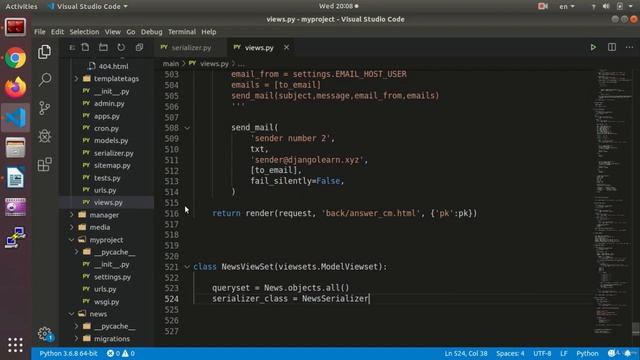640x360 pixels.
Task: Launch Firefox from the dock
Action: coord(16,88)
